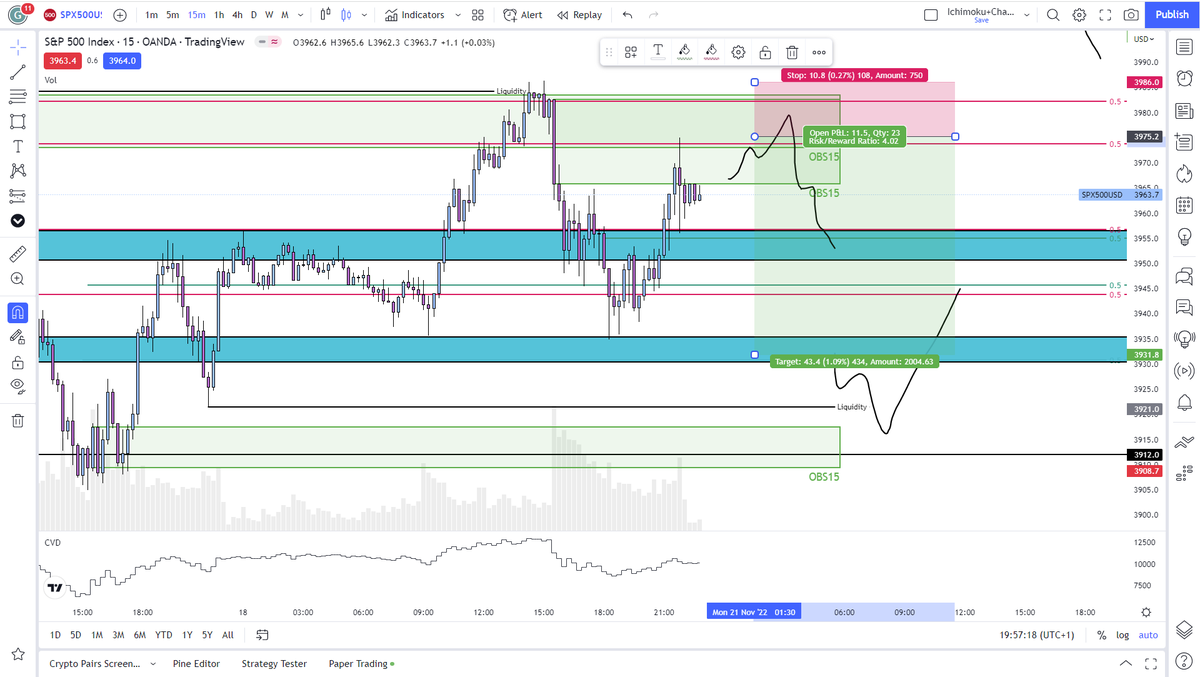
Task: Toggle lock all drawing tools
Action: [x=17, y=361]
